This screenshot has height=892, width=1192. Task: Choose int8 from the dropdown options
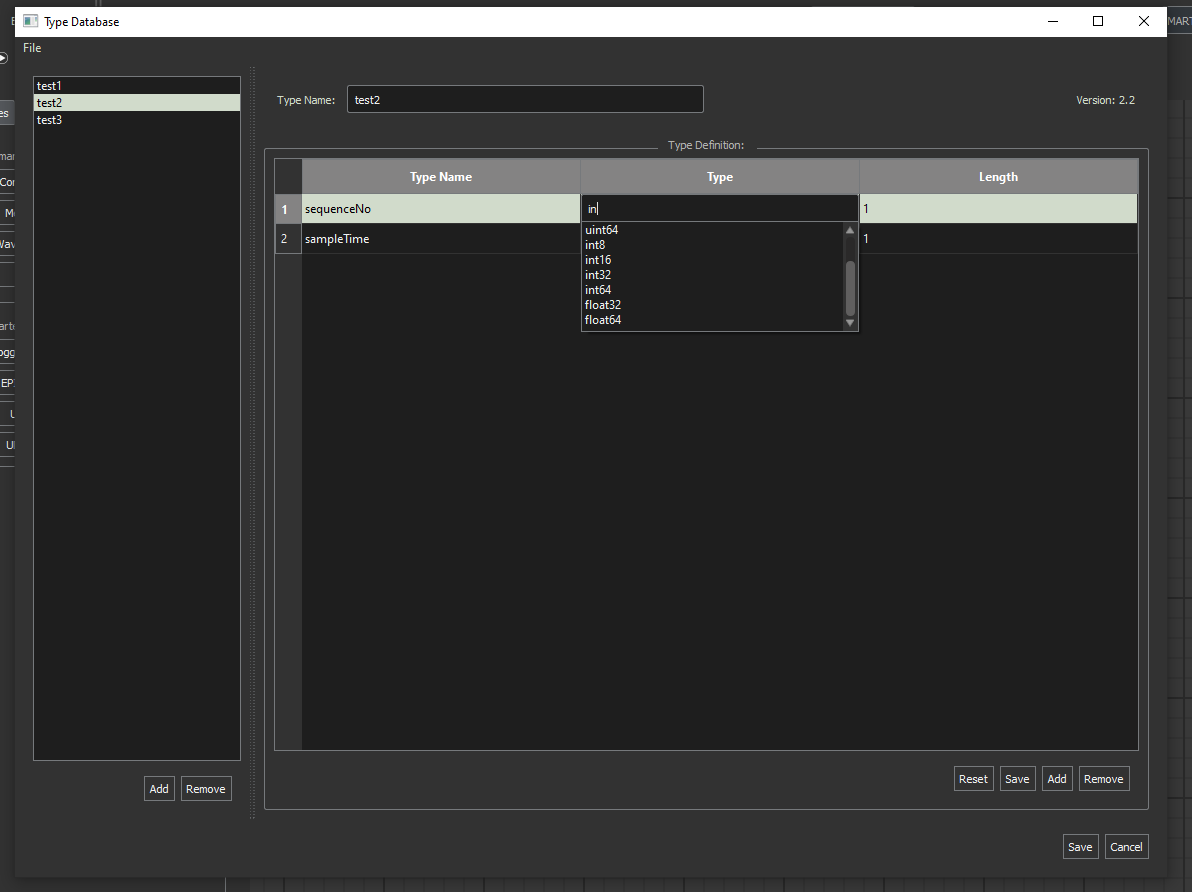[x=595, y=245]
